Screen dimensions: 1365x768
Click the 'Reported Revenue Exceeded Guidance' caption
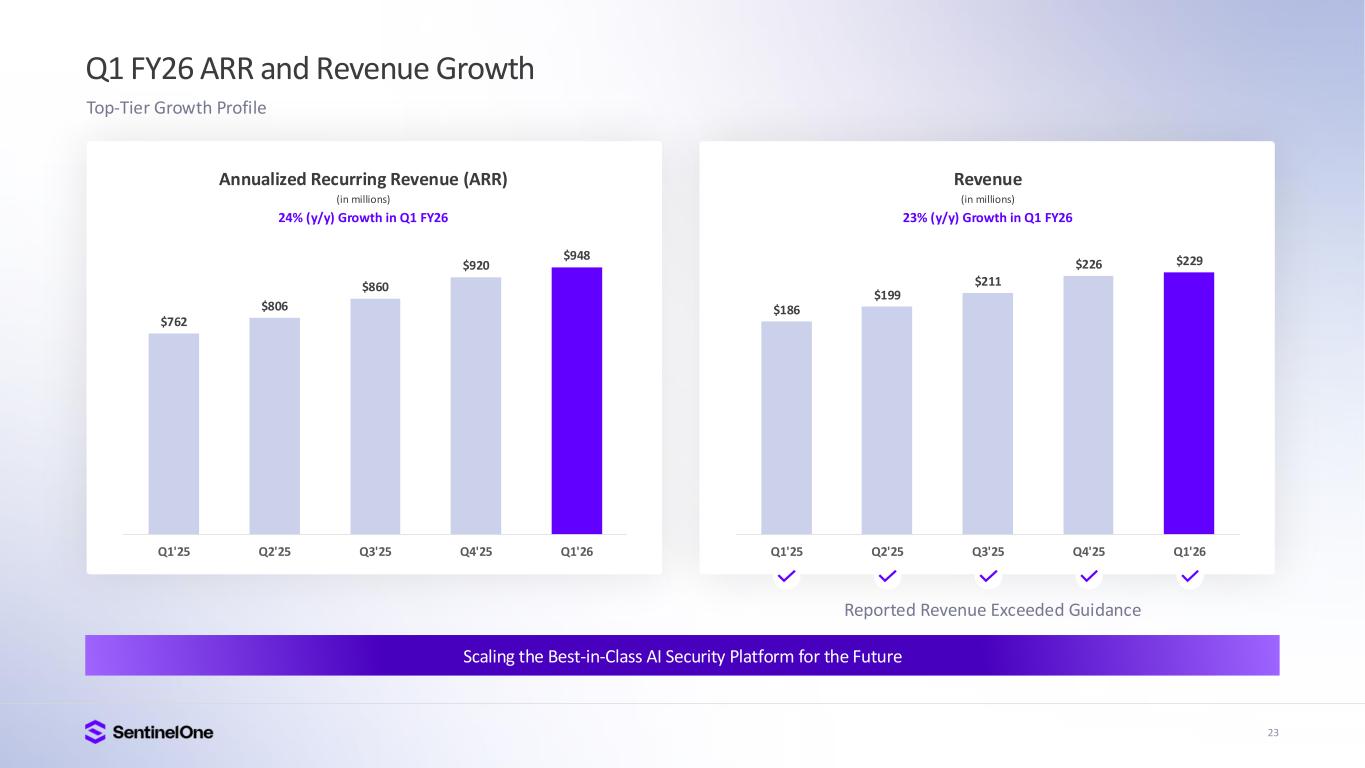click(x=992, y=610)
